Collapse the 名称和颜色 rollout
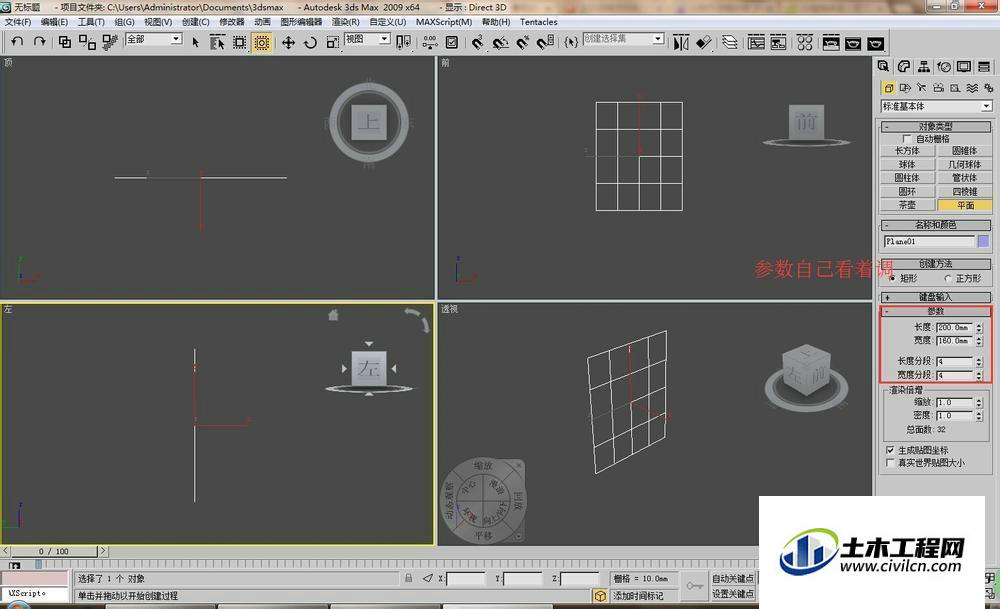1000x609 pixels. (936, 225)
